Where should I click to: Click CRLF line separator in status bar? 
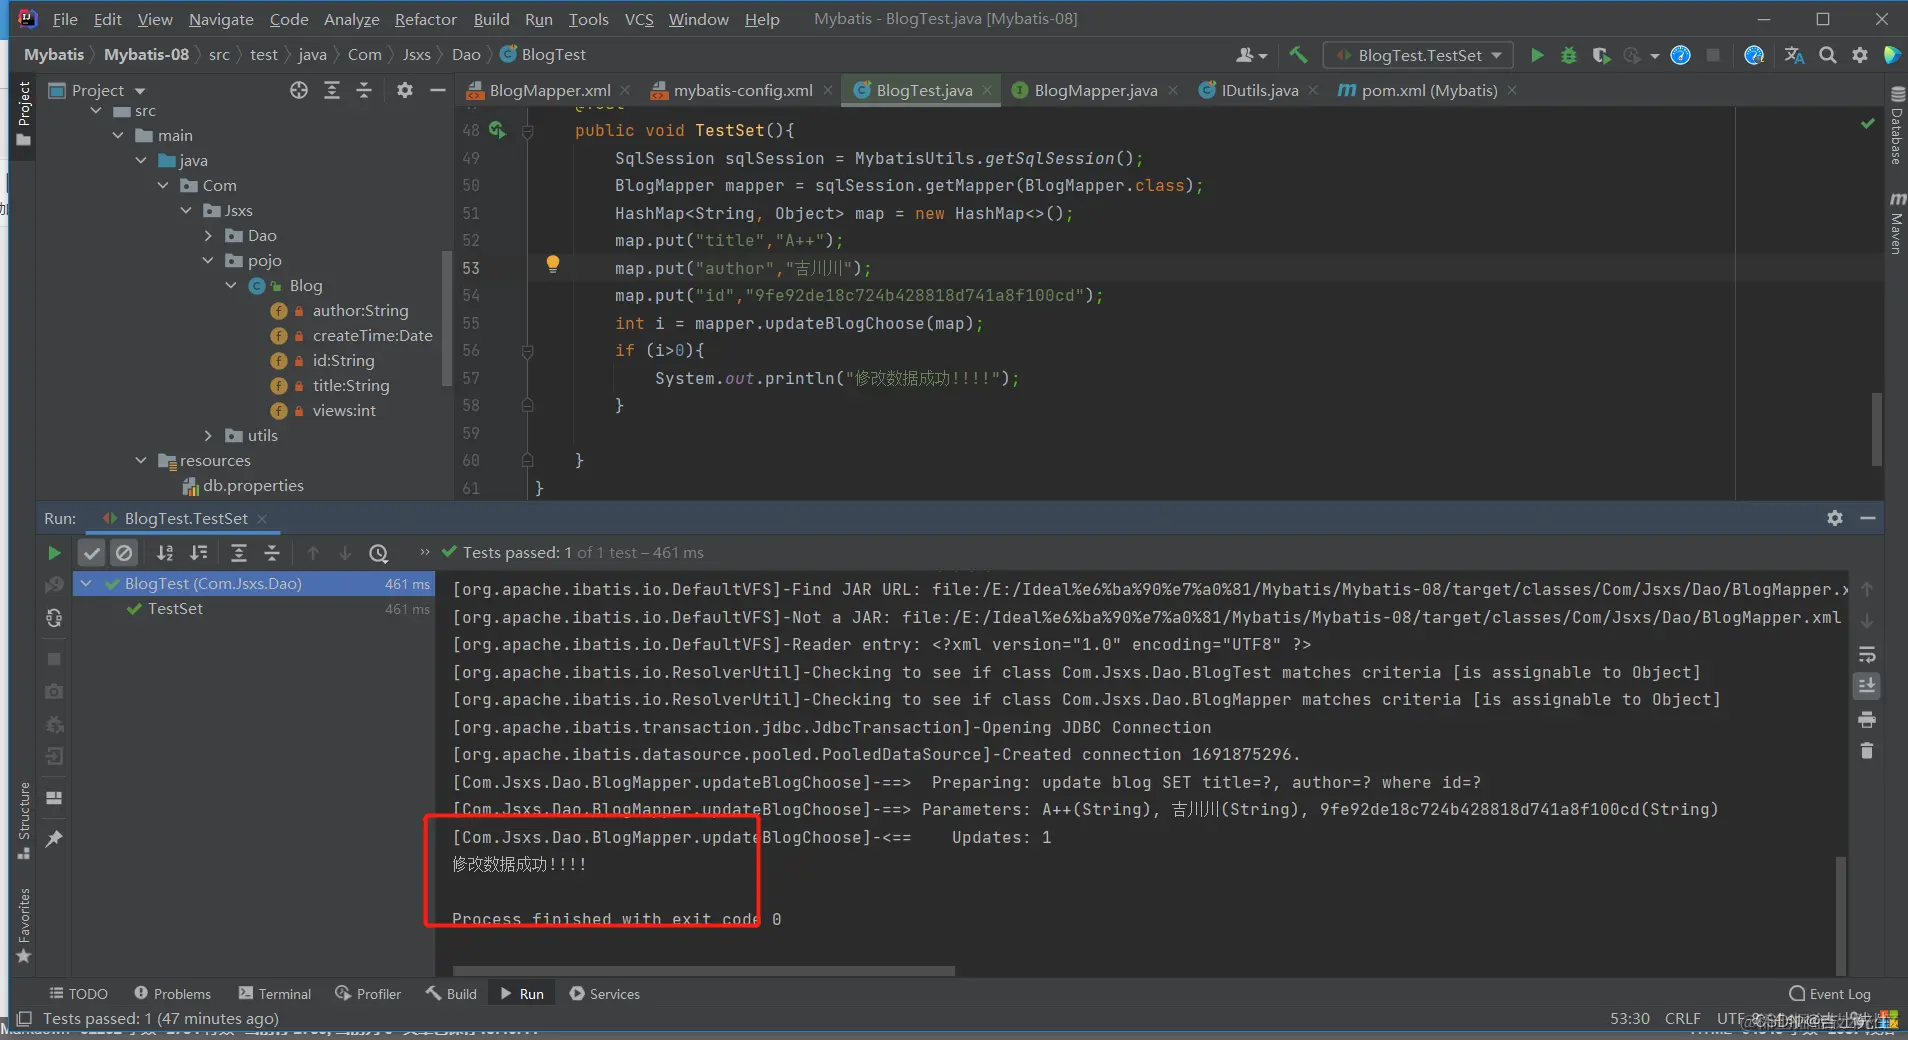pyautogui.click(x=1682, y=1019)
